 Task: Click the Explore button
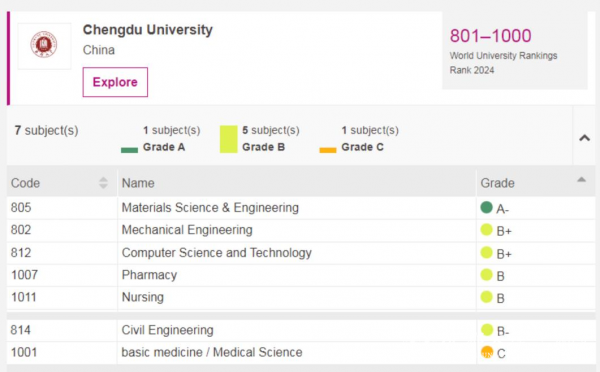115,82
